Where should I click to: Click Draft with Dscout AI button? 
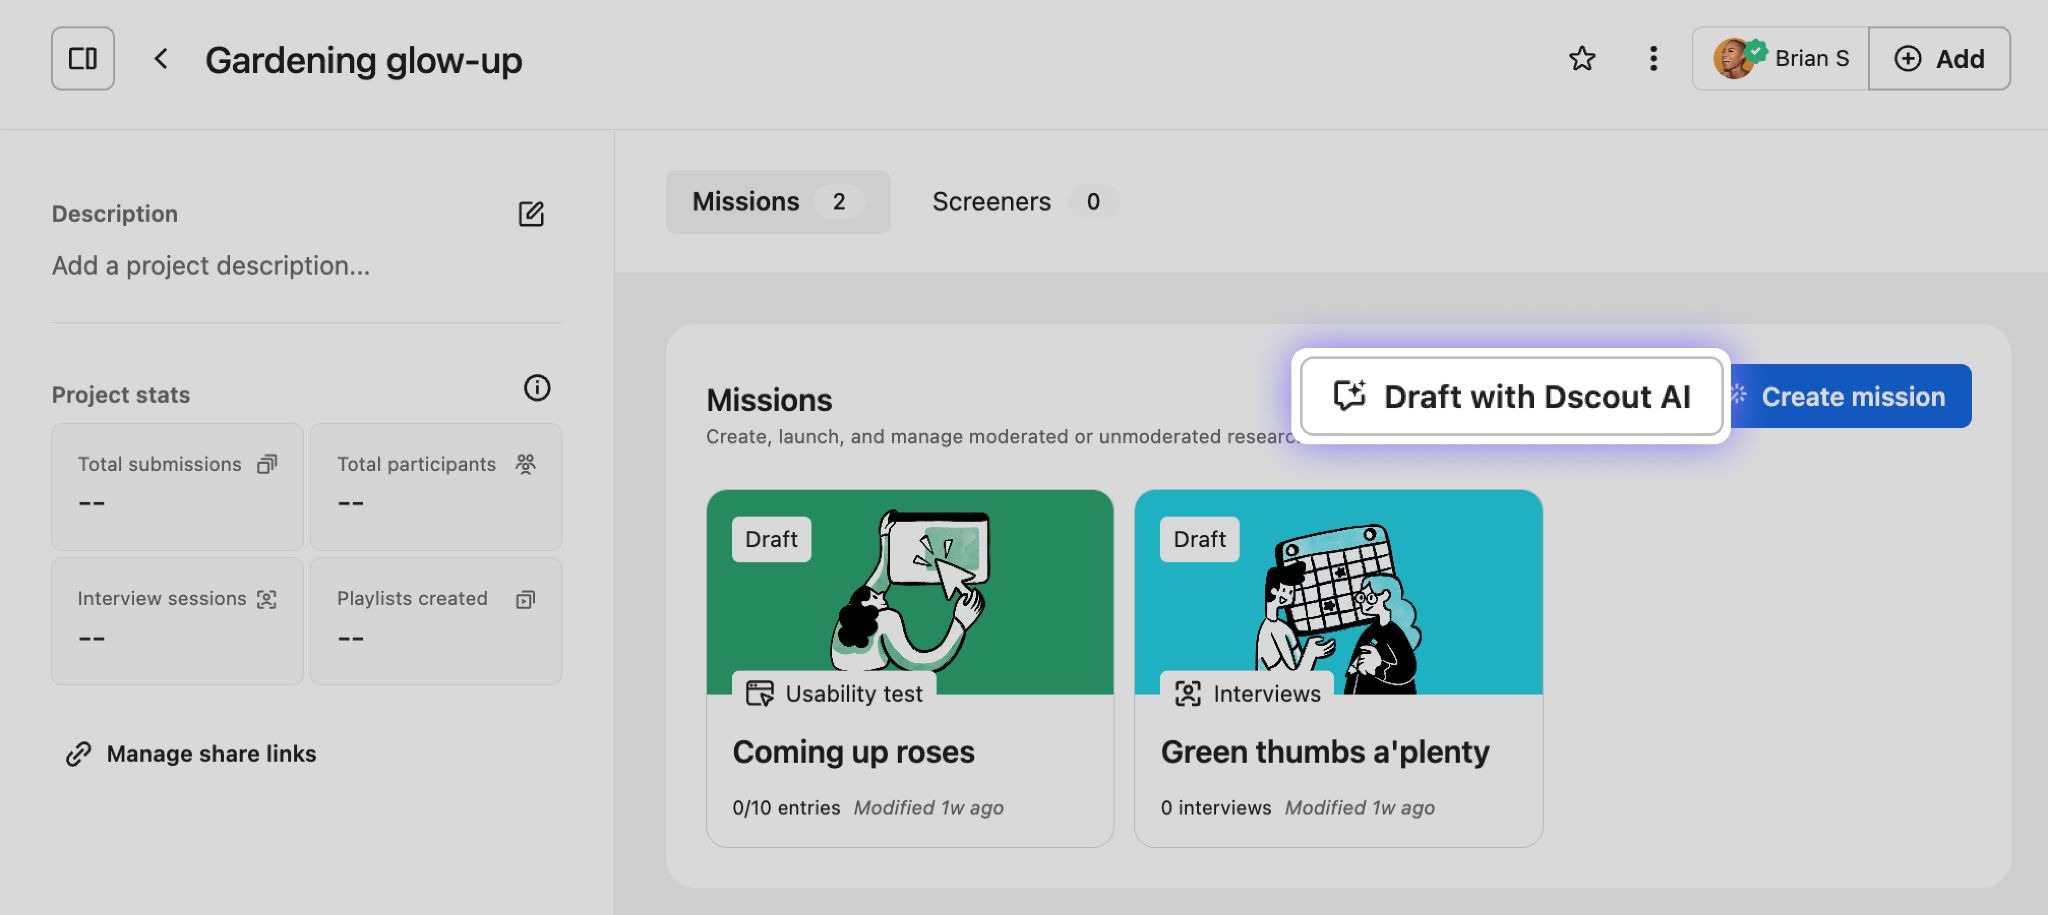1511,397
